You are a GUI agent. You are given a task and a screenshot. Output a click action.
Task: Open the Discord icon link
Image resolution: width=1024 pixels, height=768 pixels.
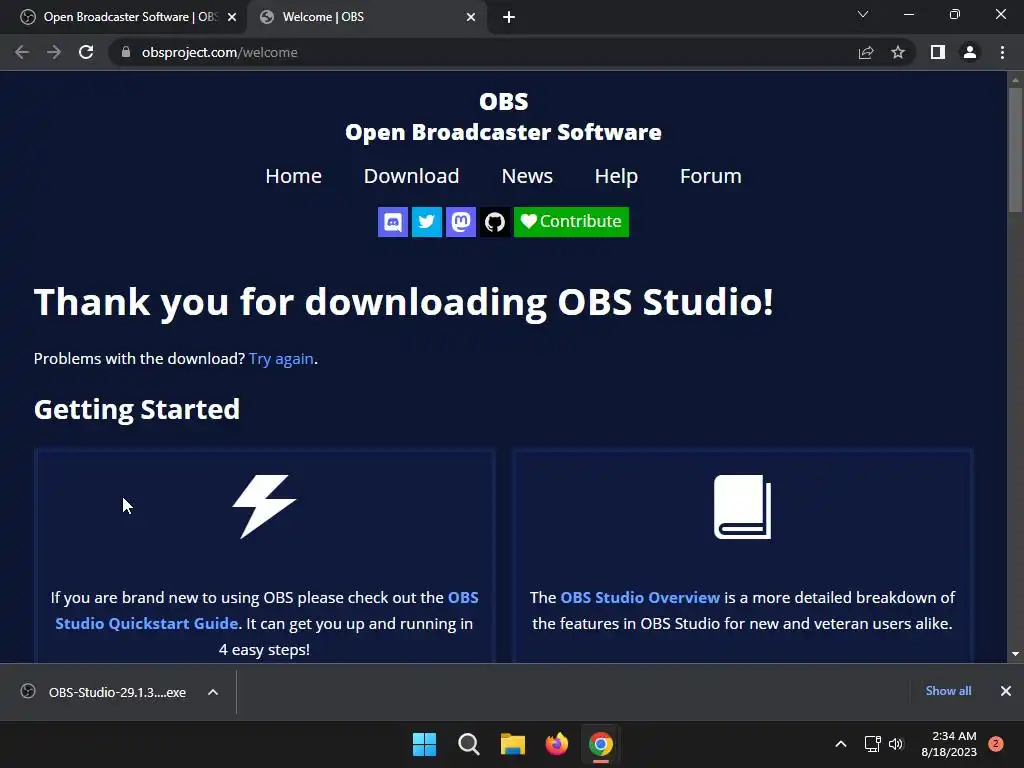392,222
